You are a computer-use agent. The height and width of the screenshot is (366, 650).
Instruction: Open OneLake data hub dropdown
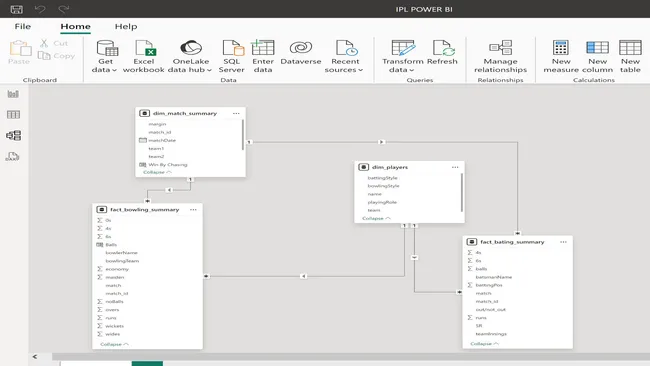pyautogui.click(x=190, y=57)
